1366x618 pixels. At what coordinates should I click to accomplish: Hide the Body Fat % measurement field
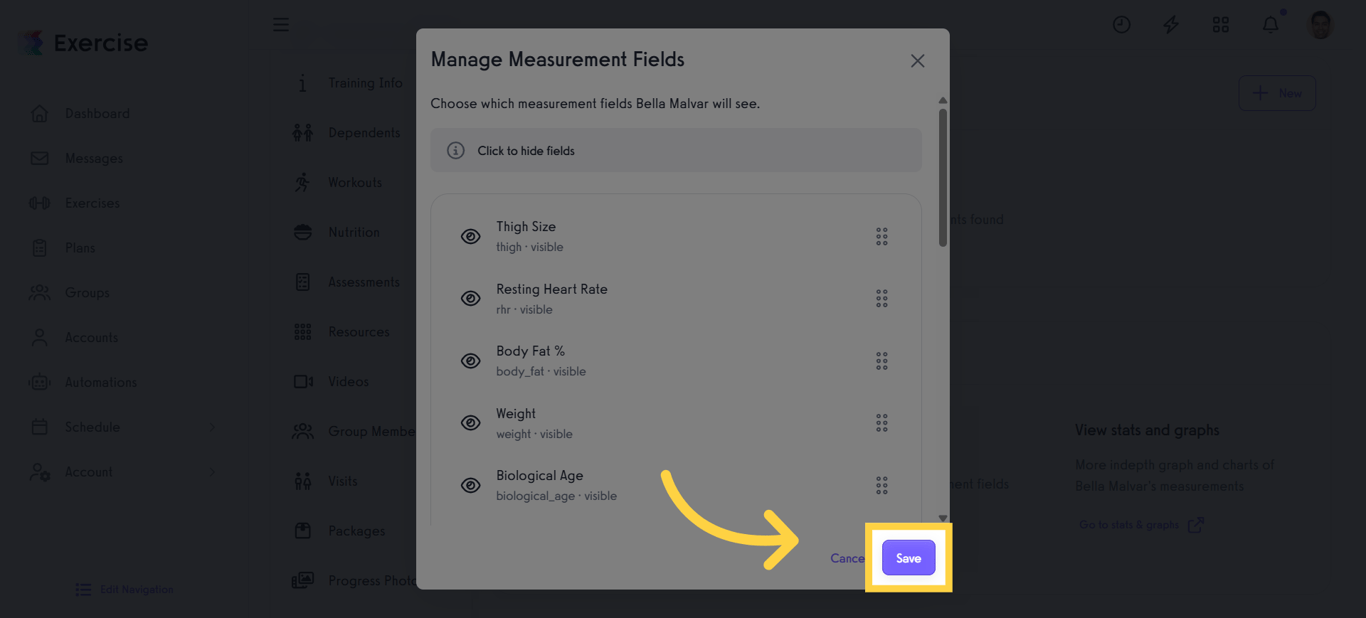(x=470, y=361)
